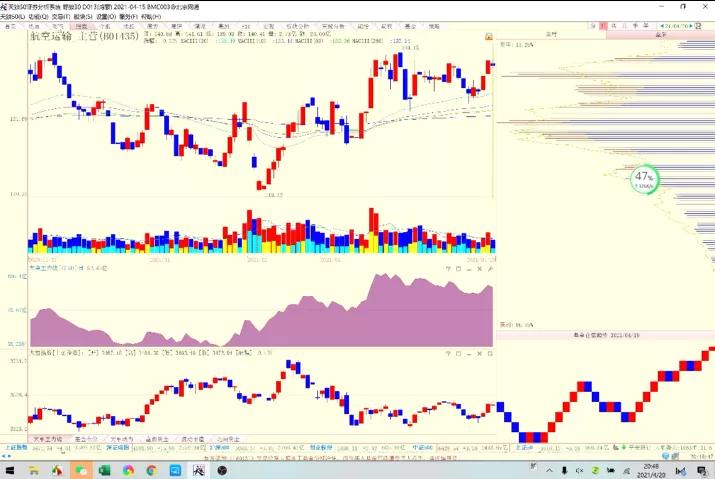Switch to the highlighted right tab of the right-side panel

(x=660, y=35)
